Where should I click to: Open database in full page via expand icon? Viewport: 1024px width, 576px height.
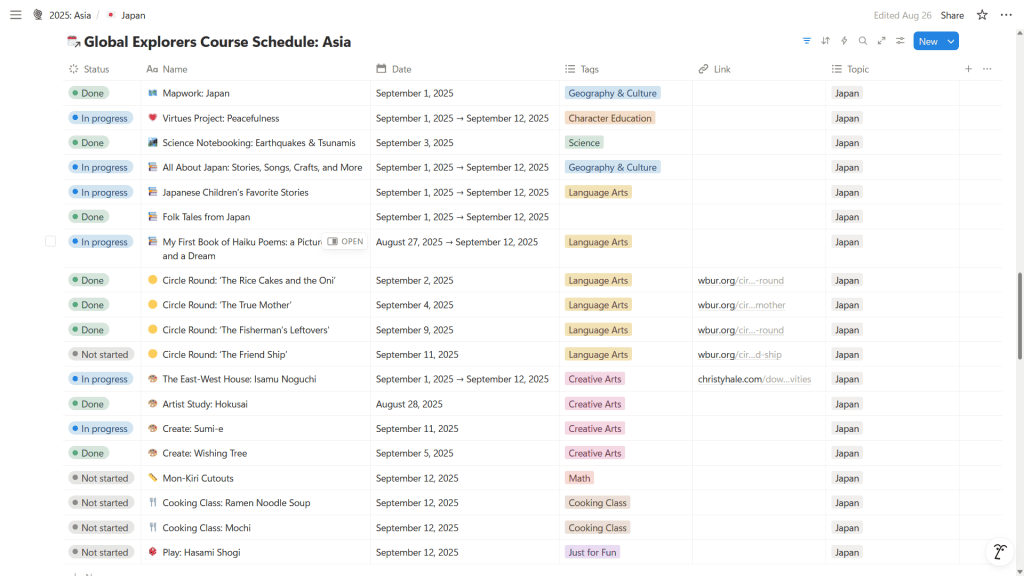(x=881, y=41)
